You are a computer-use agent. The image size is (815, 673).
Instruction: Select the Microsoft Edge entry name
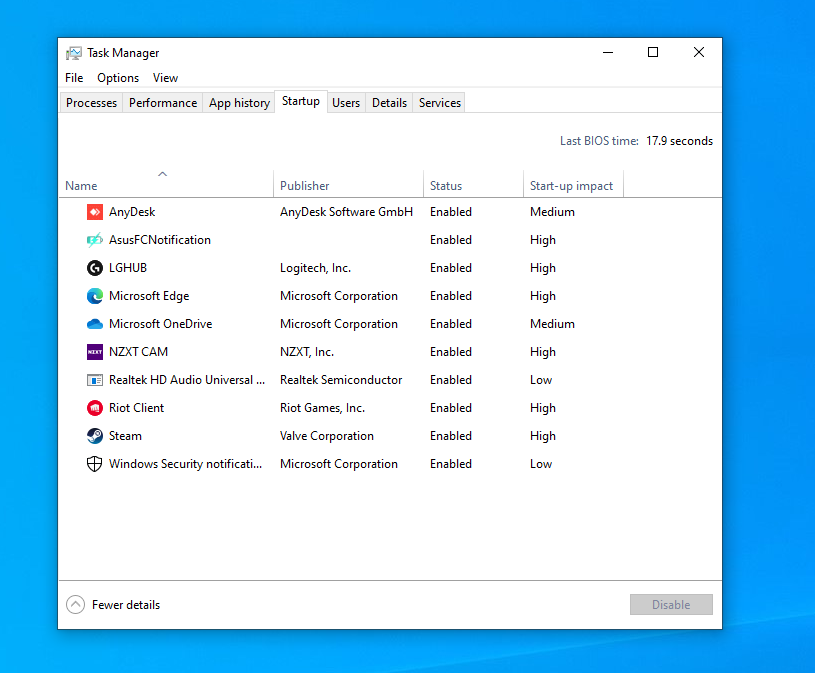[x=149, y=296]
